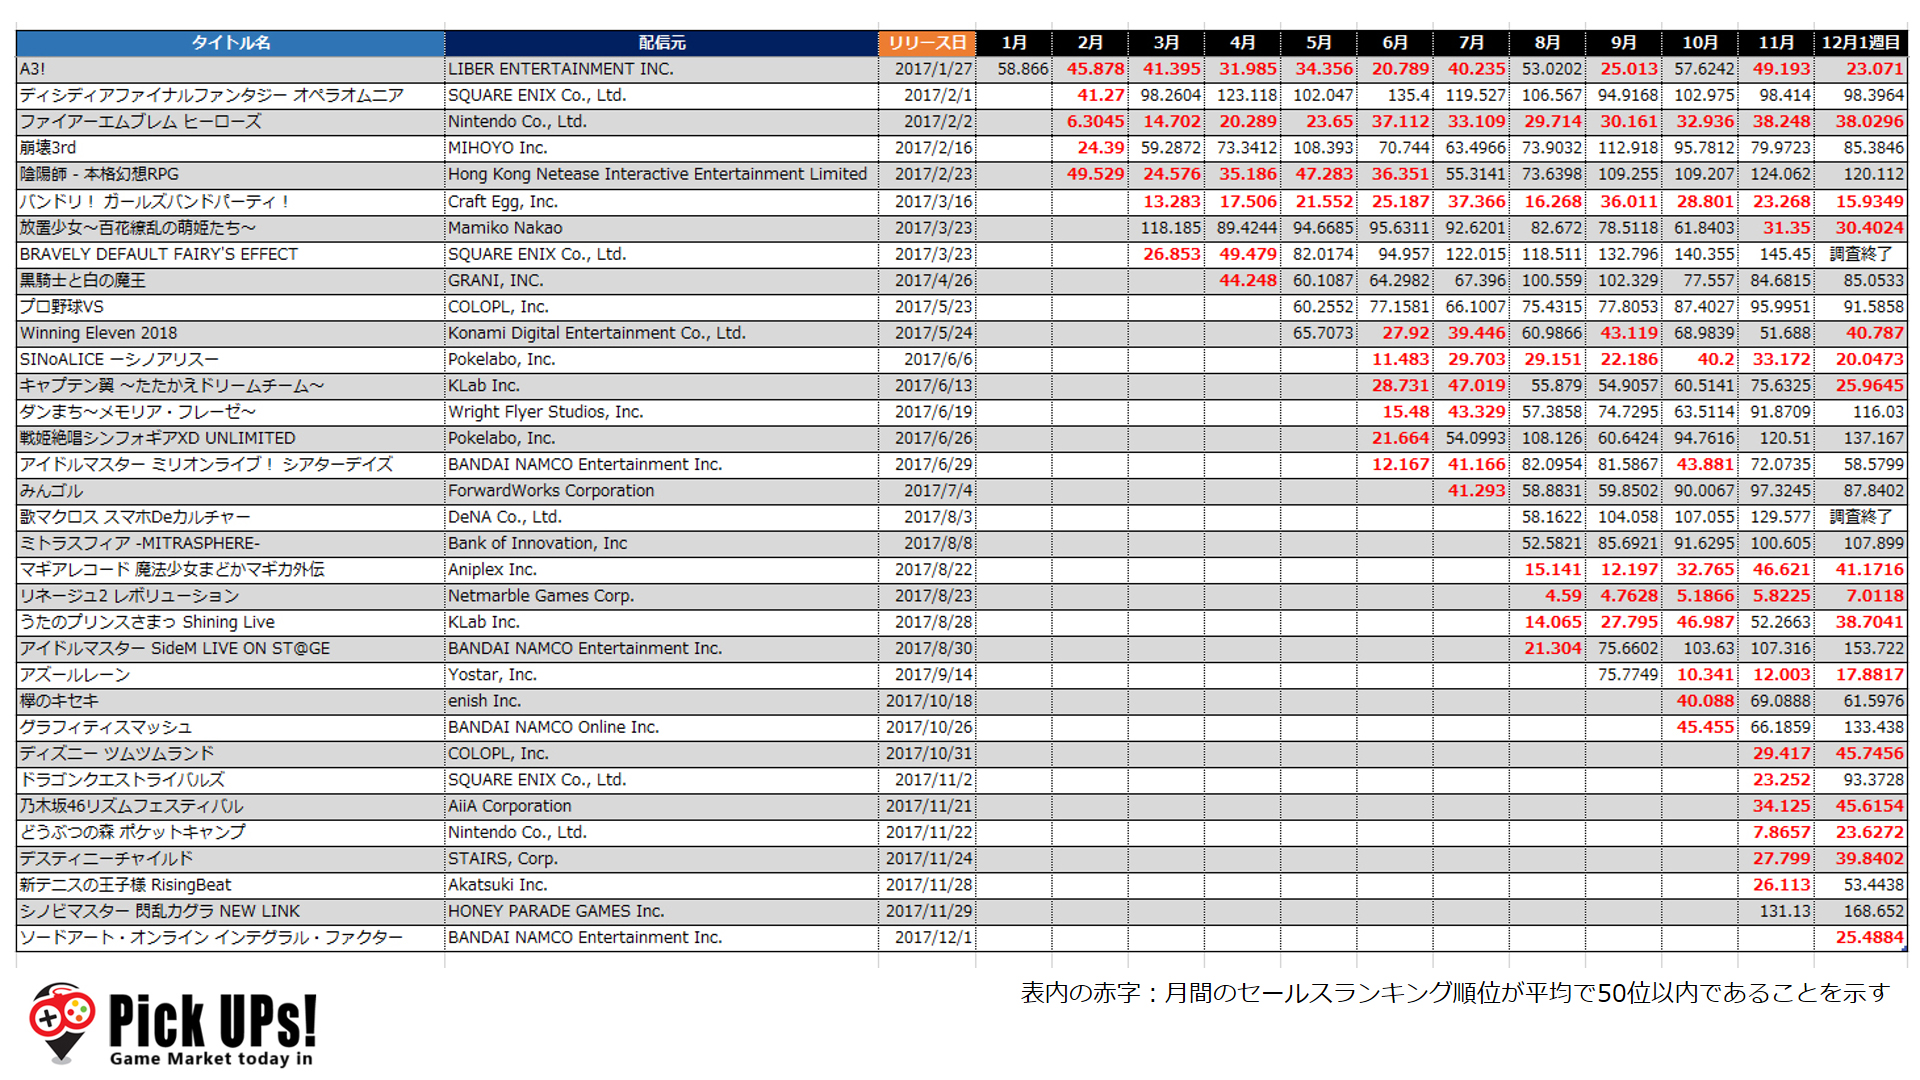Click the orange リリース日 column header

927,42
